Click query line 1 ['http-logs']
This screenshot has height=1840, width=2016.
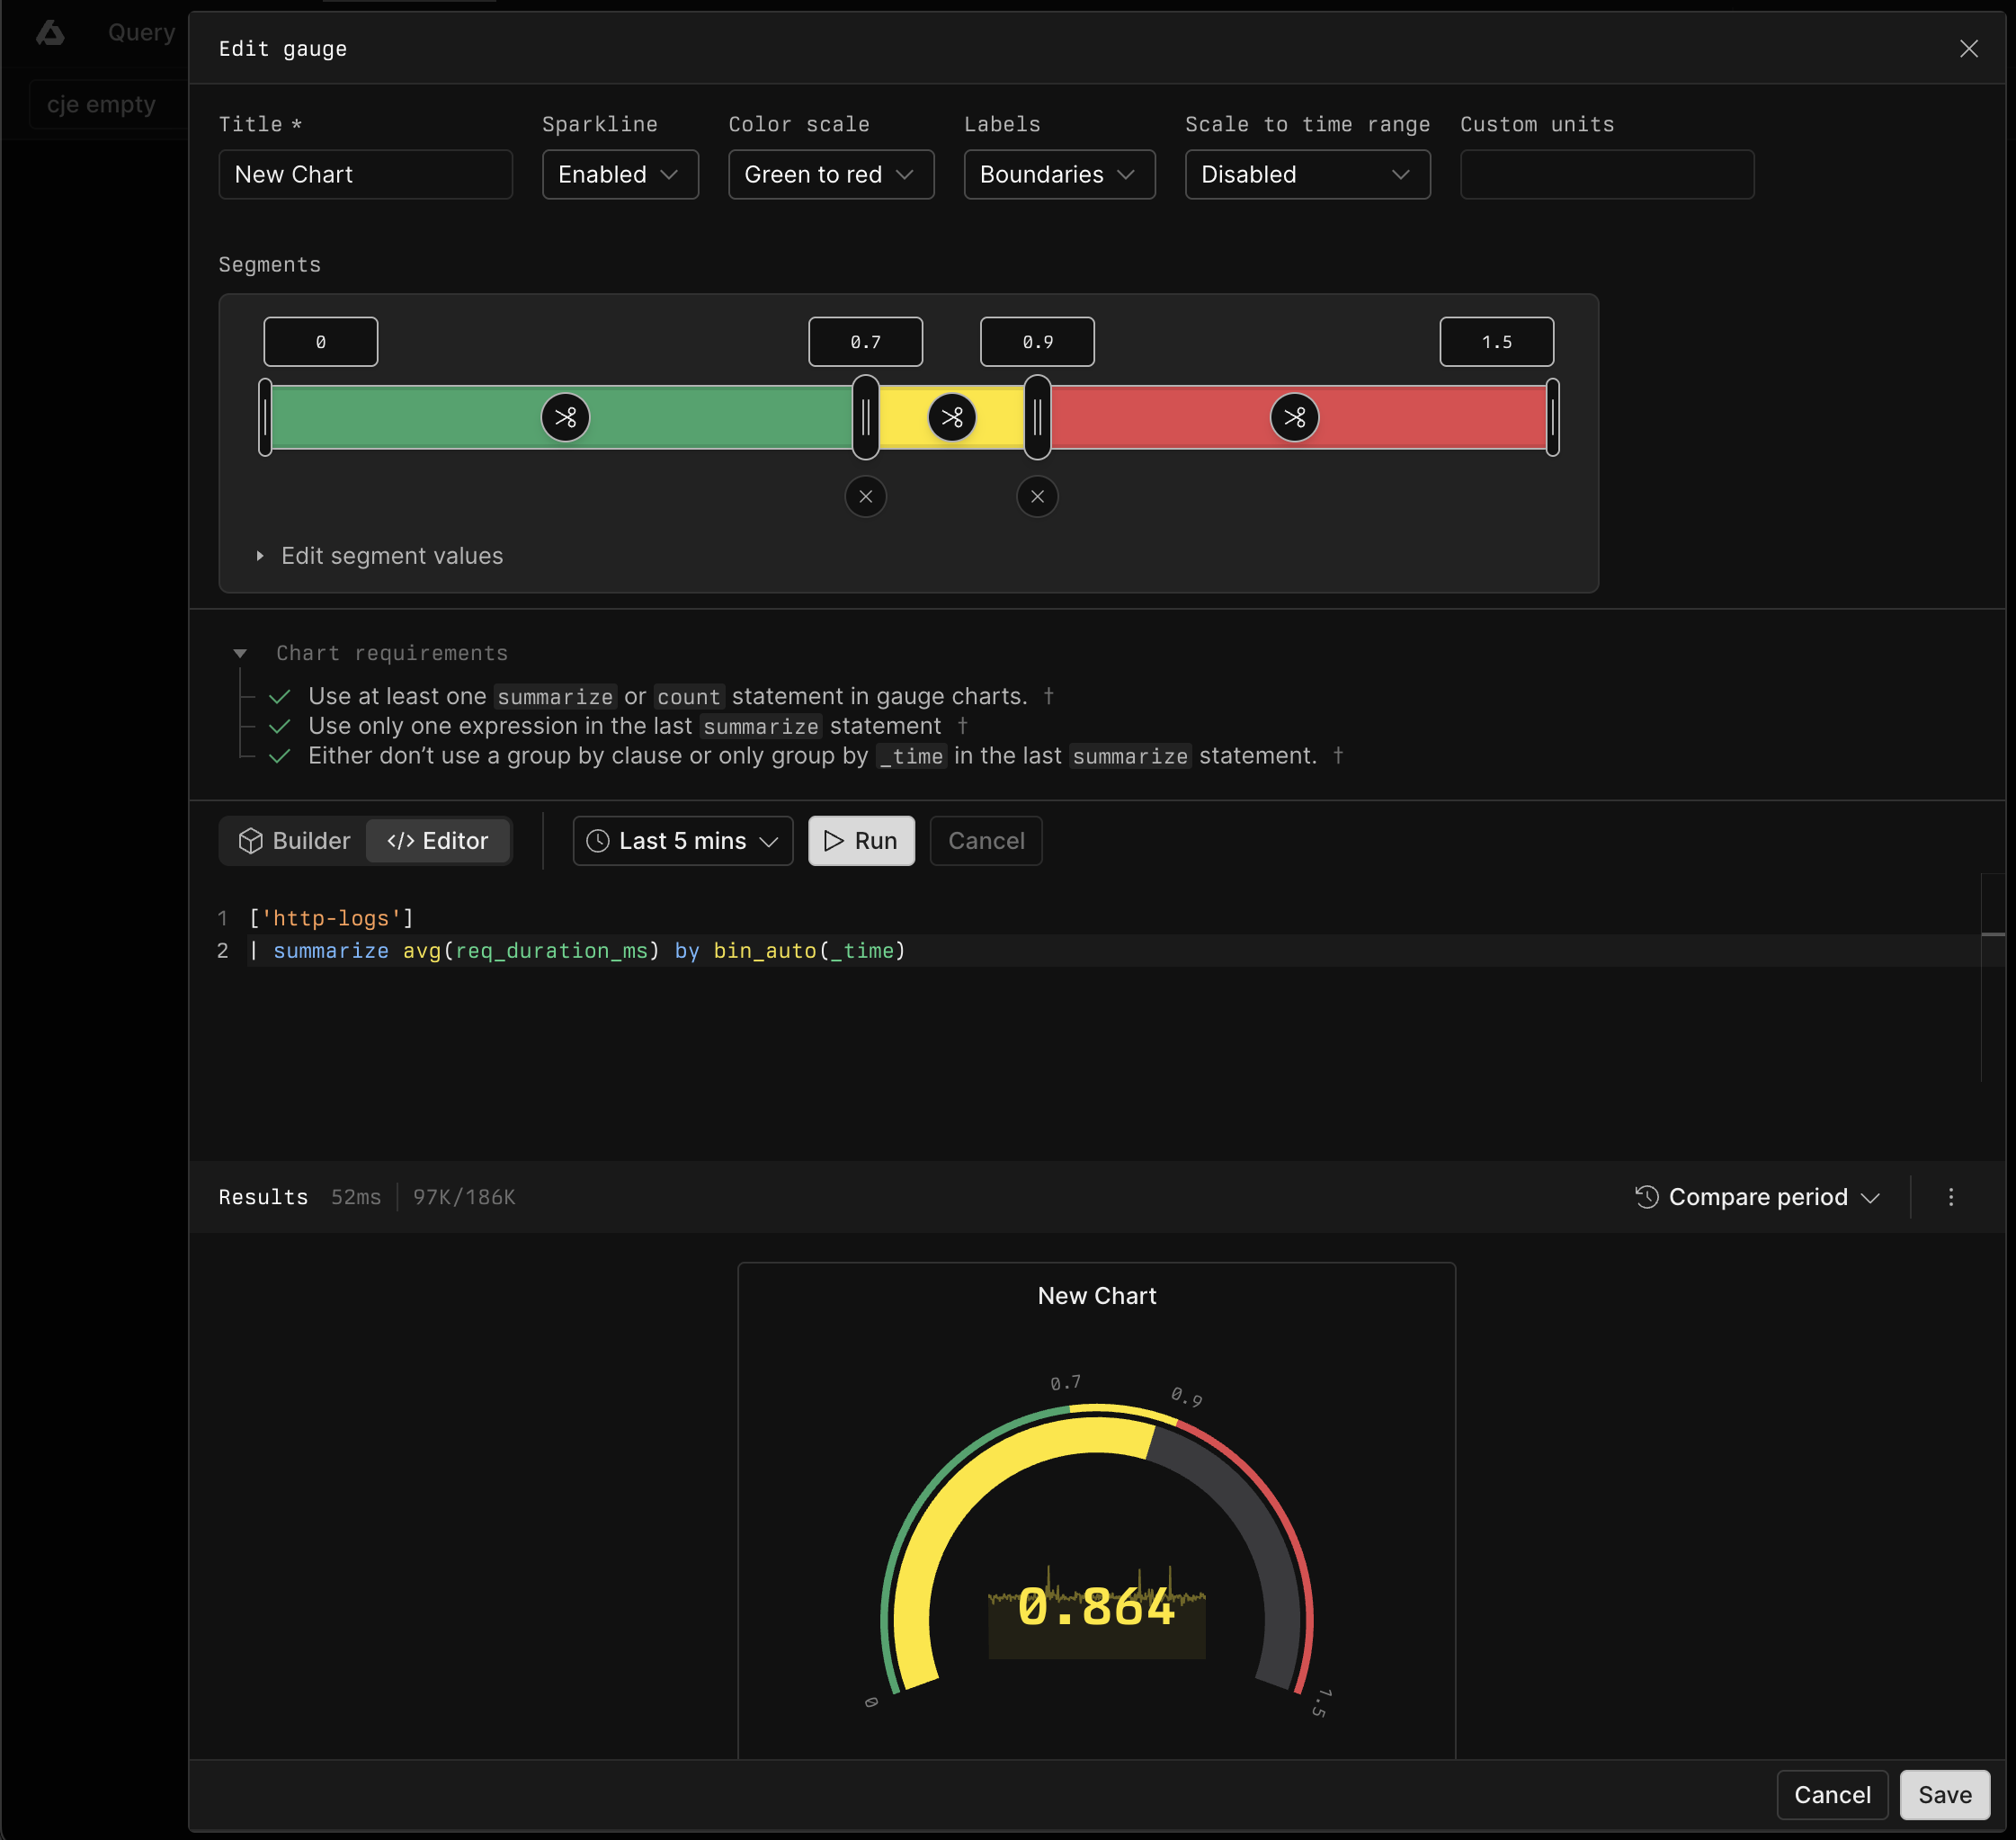pos(331,918)
